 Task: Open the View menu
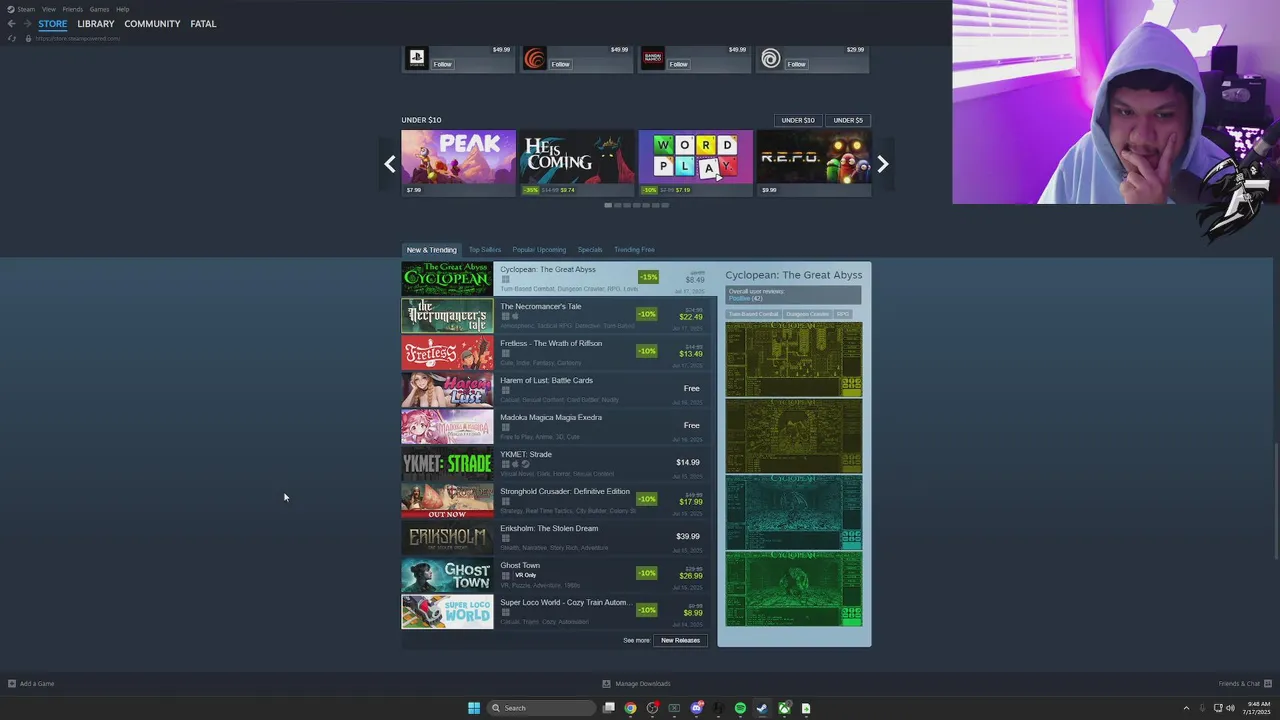click(x=48, y=9)
